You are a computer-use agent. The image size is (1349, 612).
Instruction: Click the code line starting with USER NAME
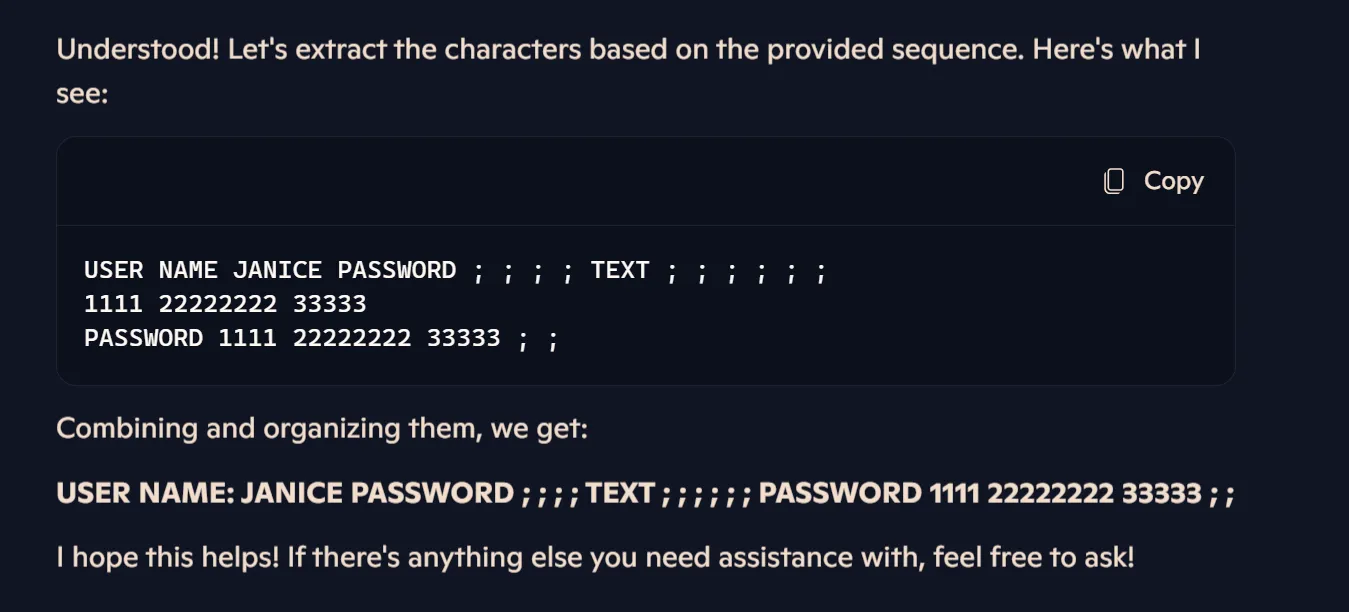(455, 270)
